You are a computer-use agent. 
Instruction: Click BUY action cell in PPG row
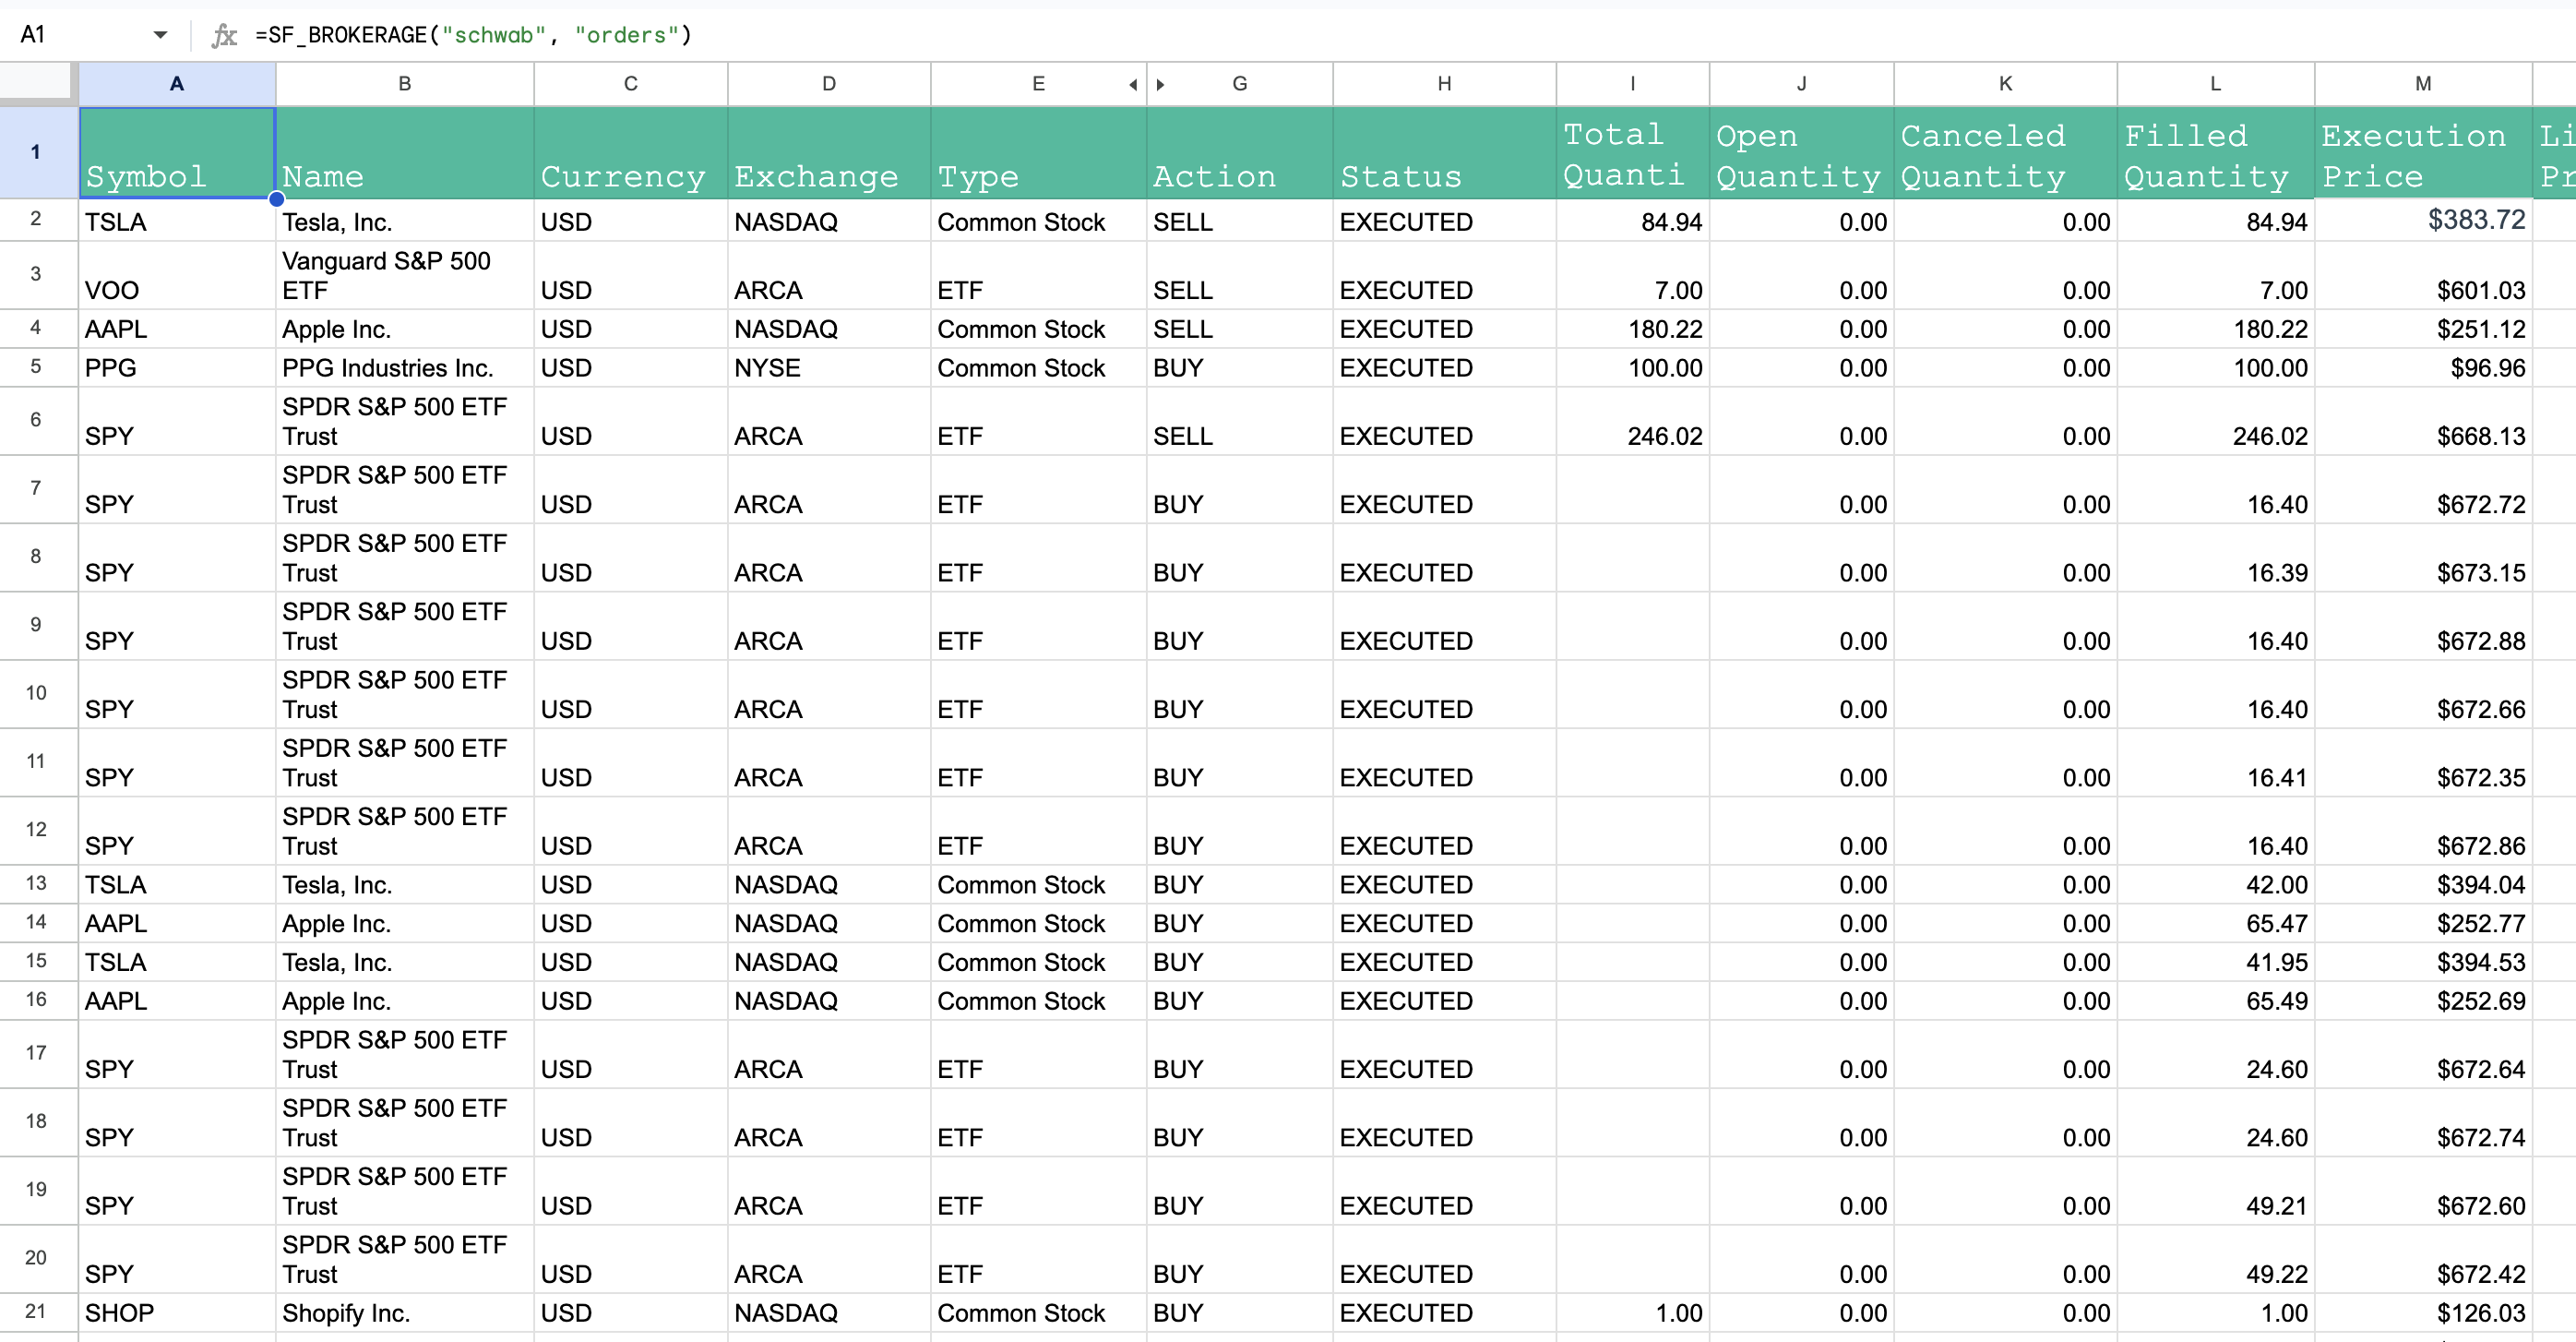point(1240,368)
